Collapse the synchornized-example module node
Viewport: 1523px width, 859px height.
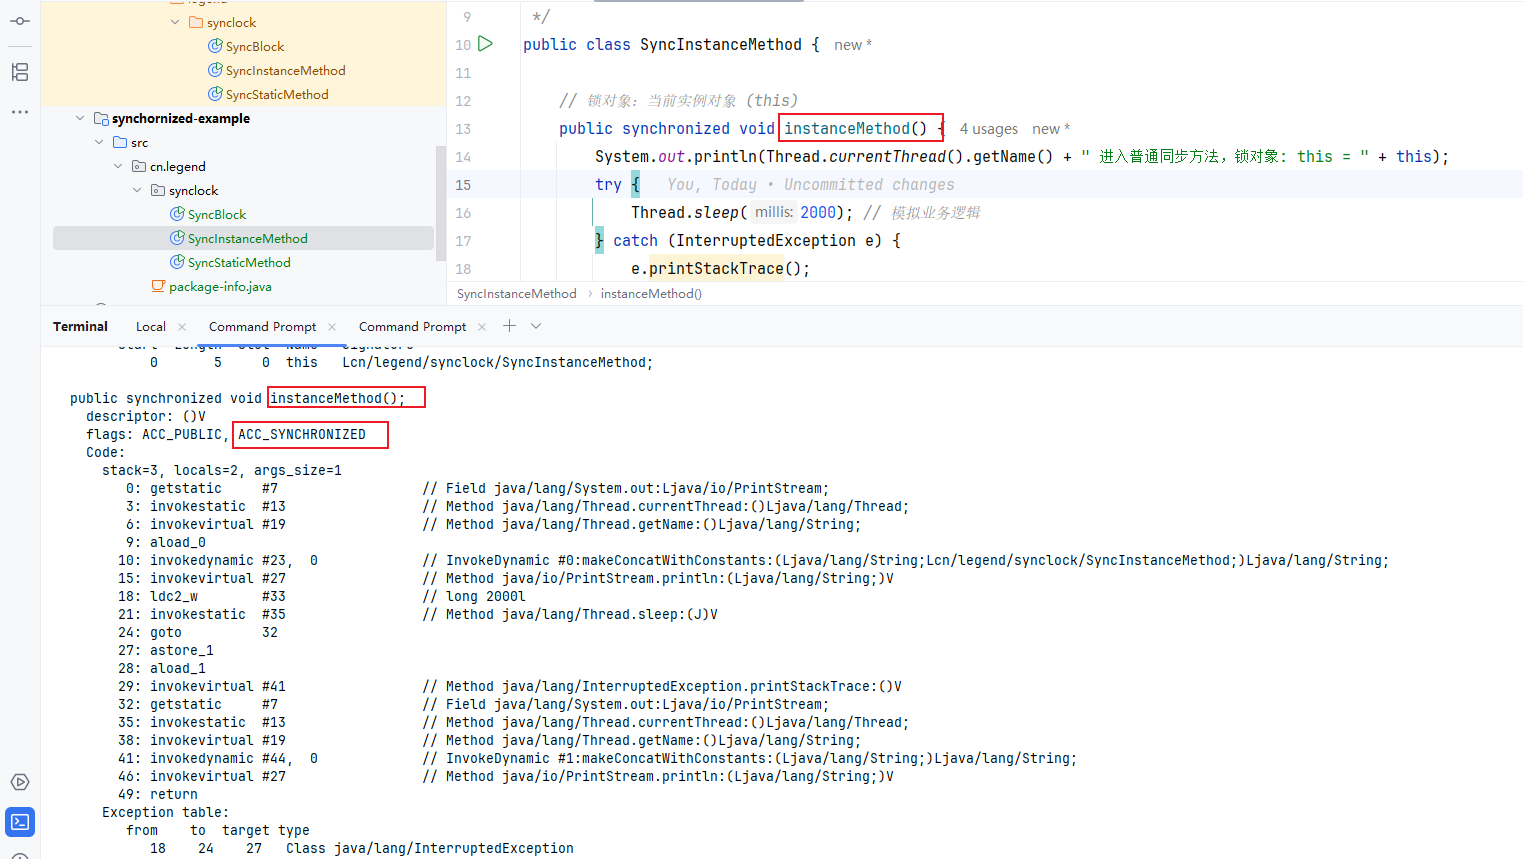pos(80,118)
